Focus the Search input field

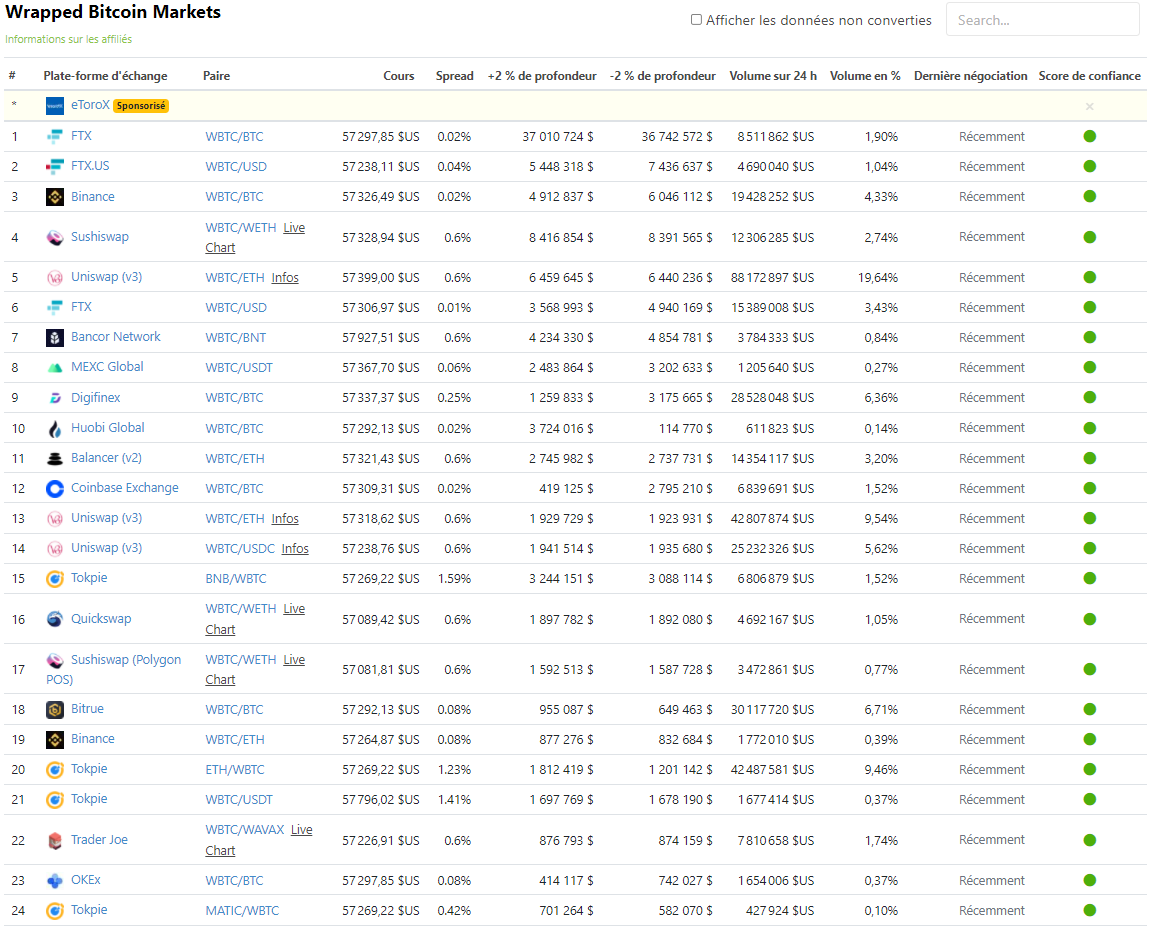pyautogui.click(x=1042, y=20)
